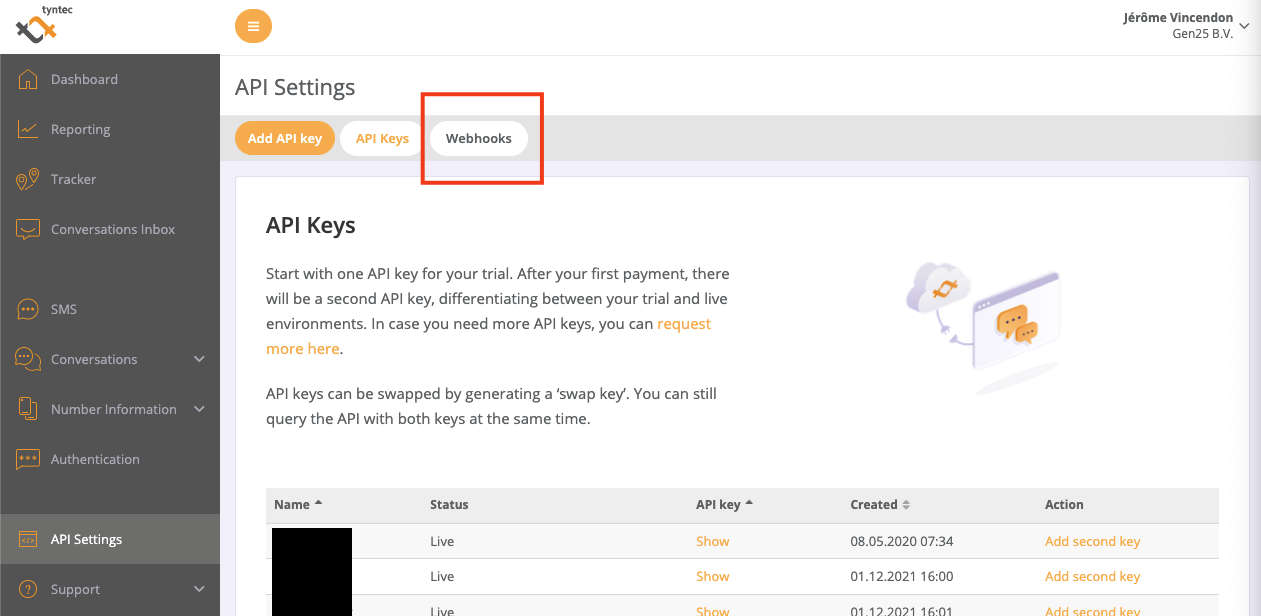Expand the Conversations sidebar submenu
This screenshot has height=616, width=1261.
[x=199, y=359]
